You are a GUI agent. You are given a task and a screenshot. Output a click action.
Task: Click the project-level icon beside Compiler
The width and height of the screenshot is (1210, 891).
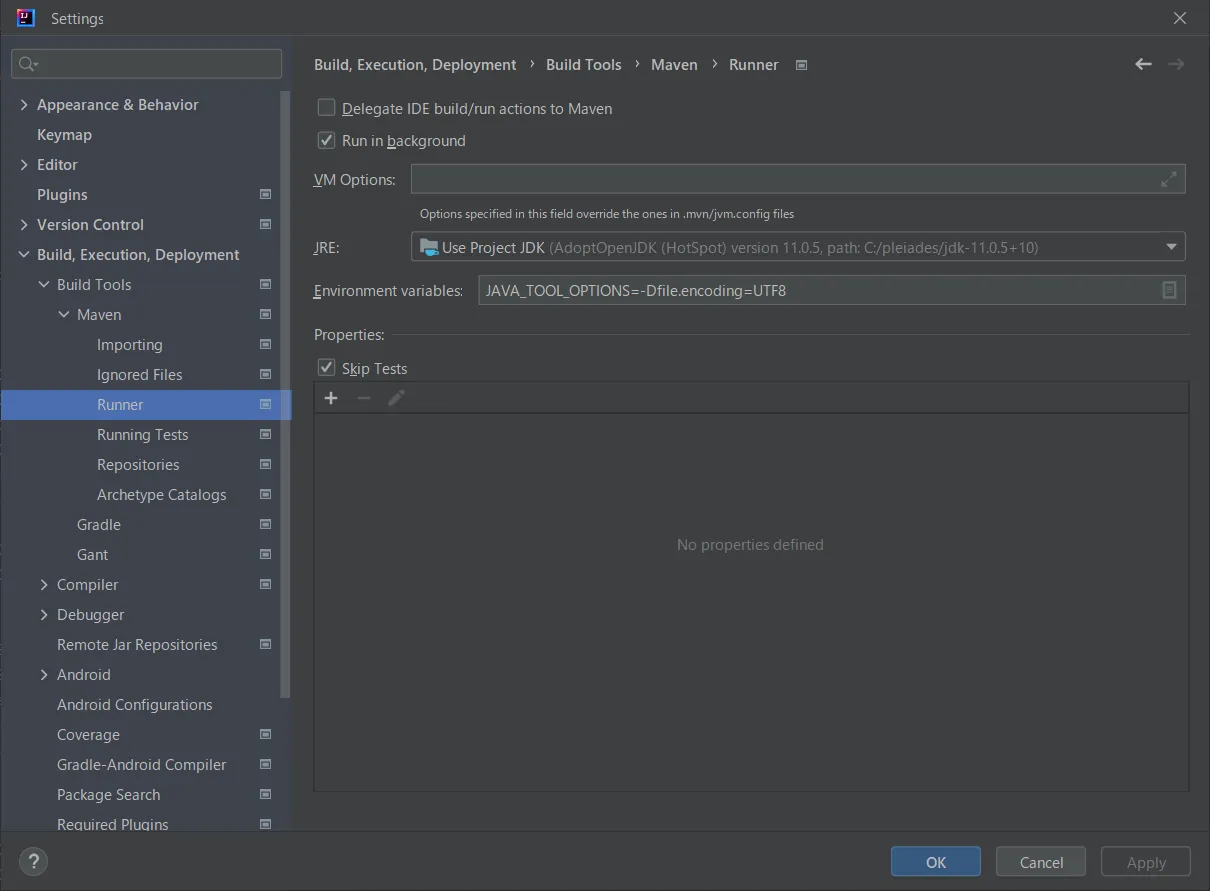(265, 584)
